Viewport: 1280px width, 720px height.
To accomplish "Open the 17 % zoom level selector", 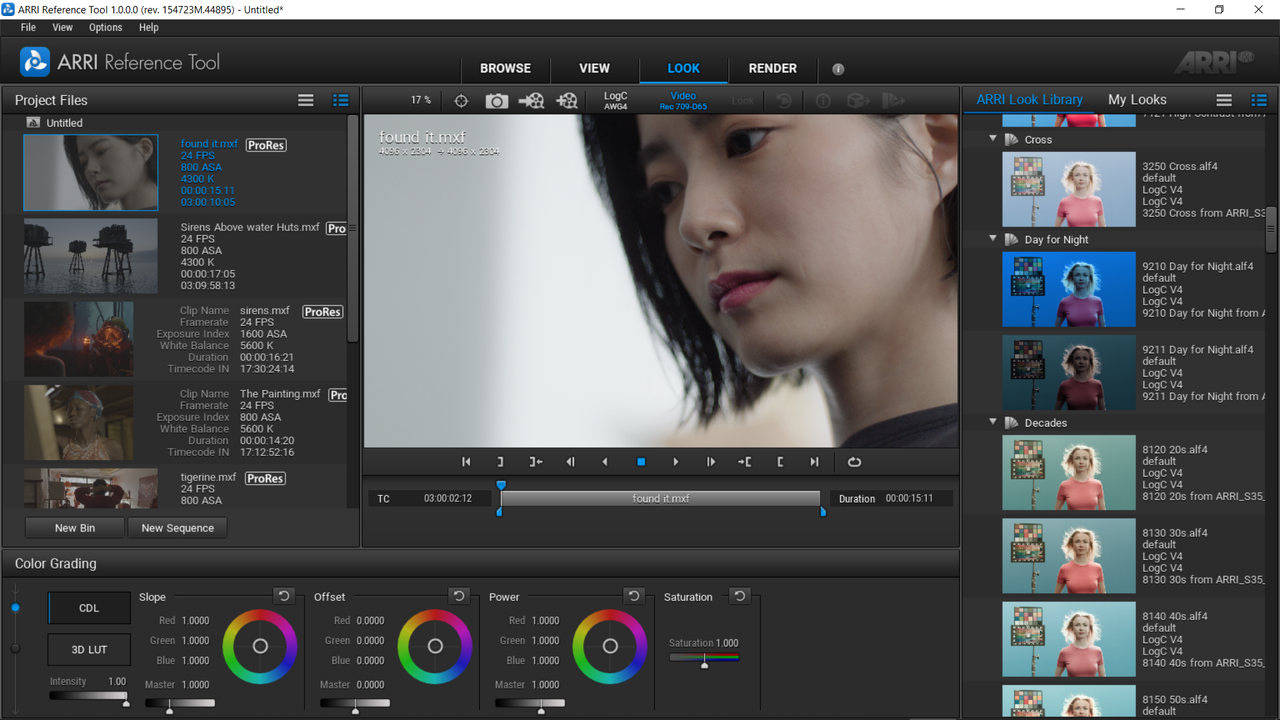I will [421, 100].
